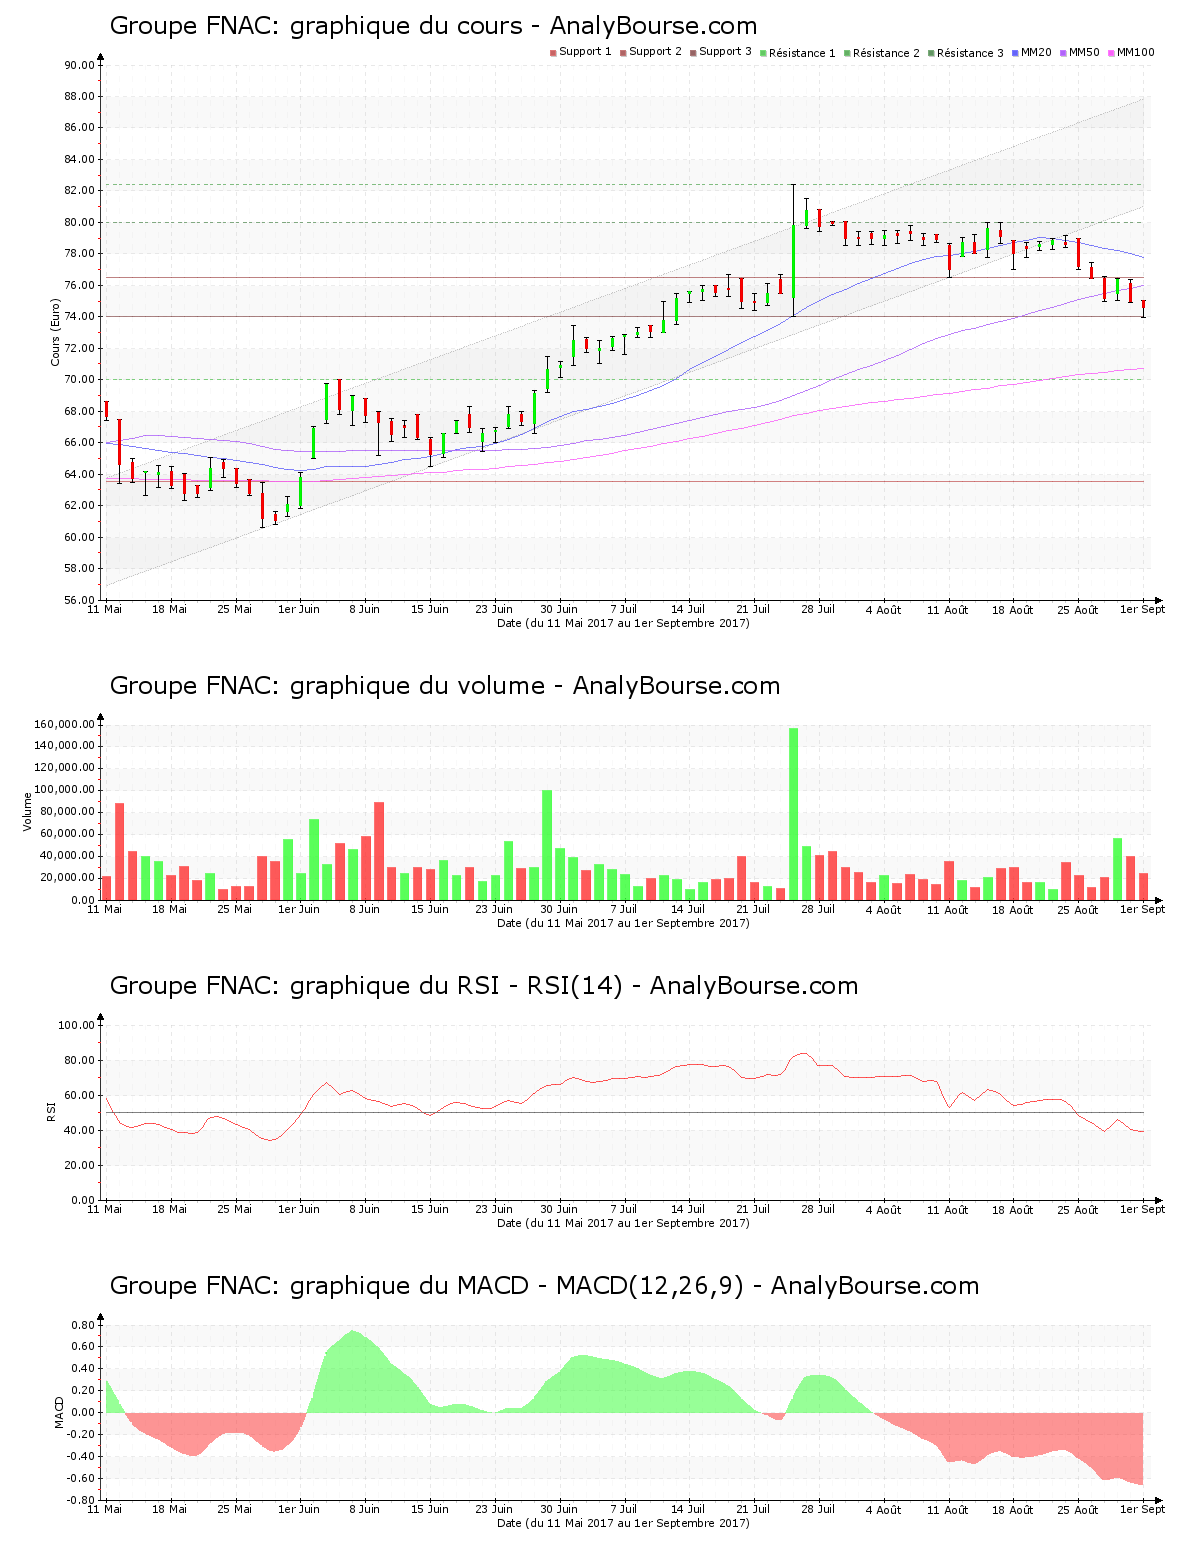Screen dimensions: 1200x1550
Task: Click the 'Volume' vertical axis title
Action: 28,812
